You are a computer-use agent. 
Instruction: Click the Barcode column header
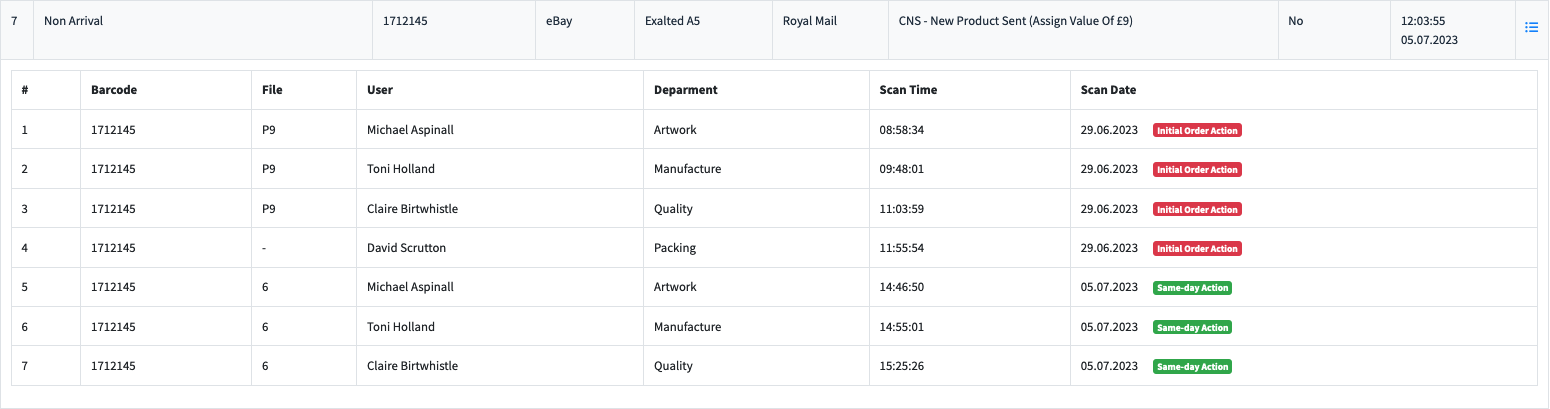pyautogui.click(x=114, y=90)
